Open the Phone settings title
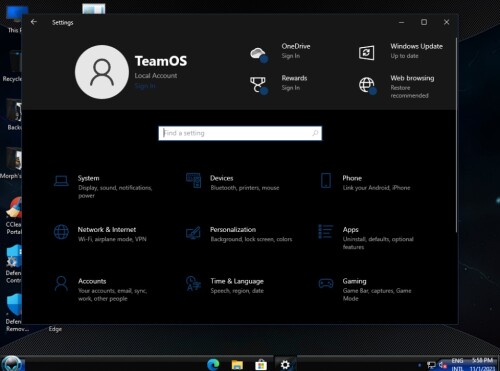 click(x=352, y=178)
